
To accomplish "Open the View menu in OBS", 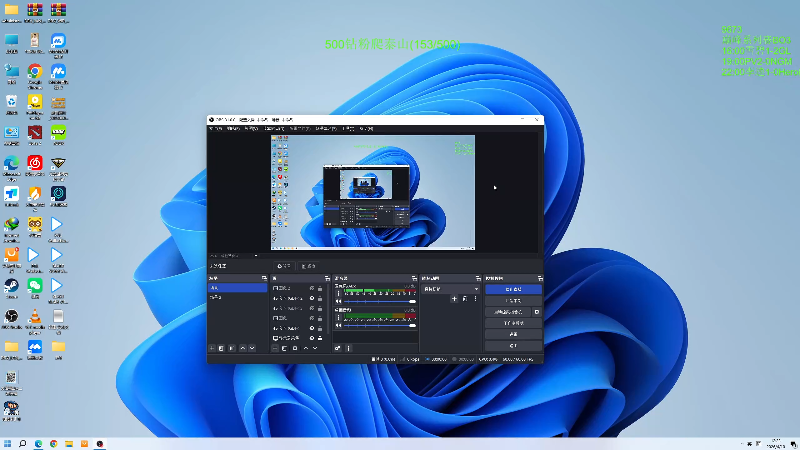I will (251, 129).
